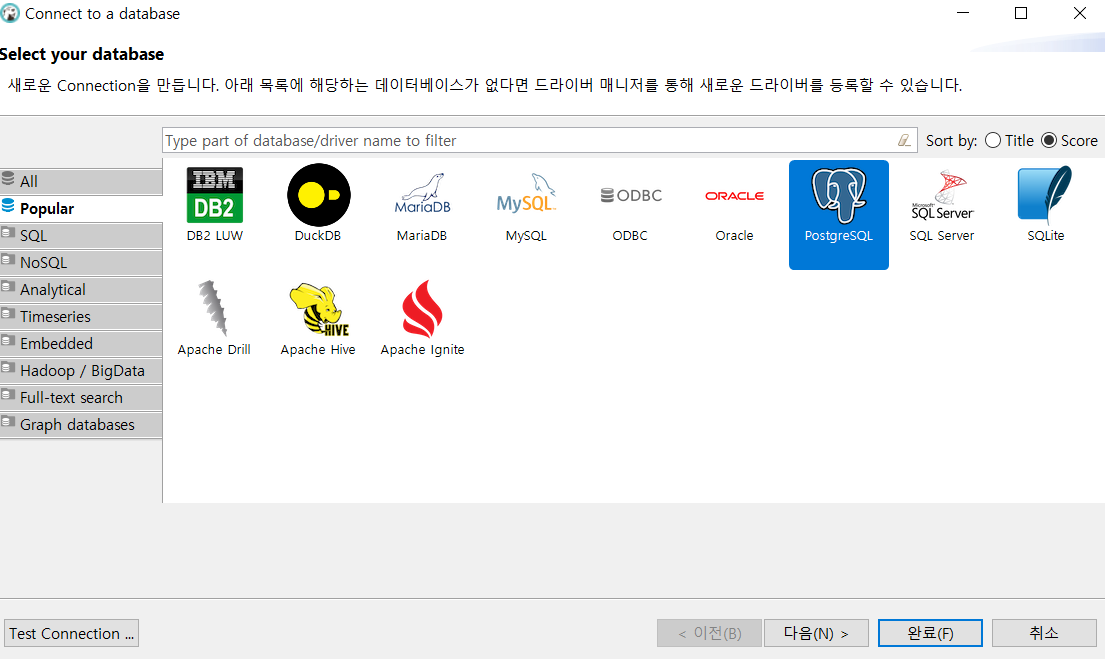
Task: Sort databases by Title
Action: click(x=1009, y=140)
